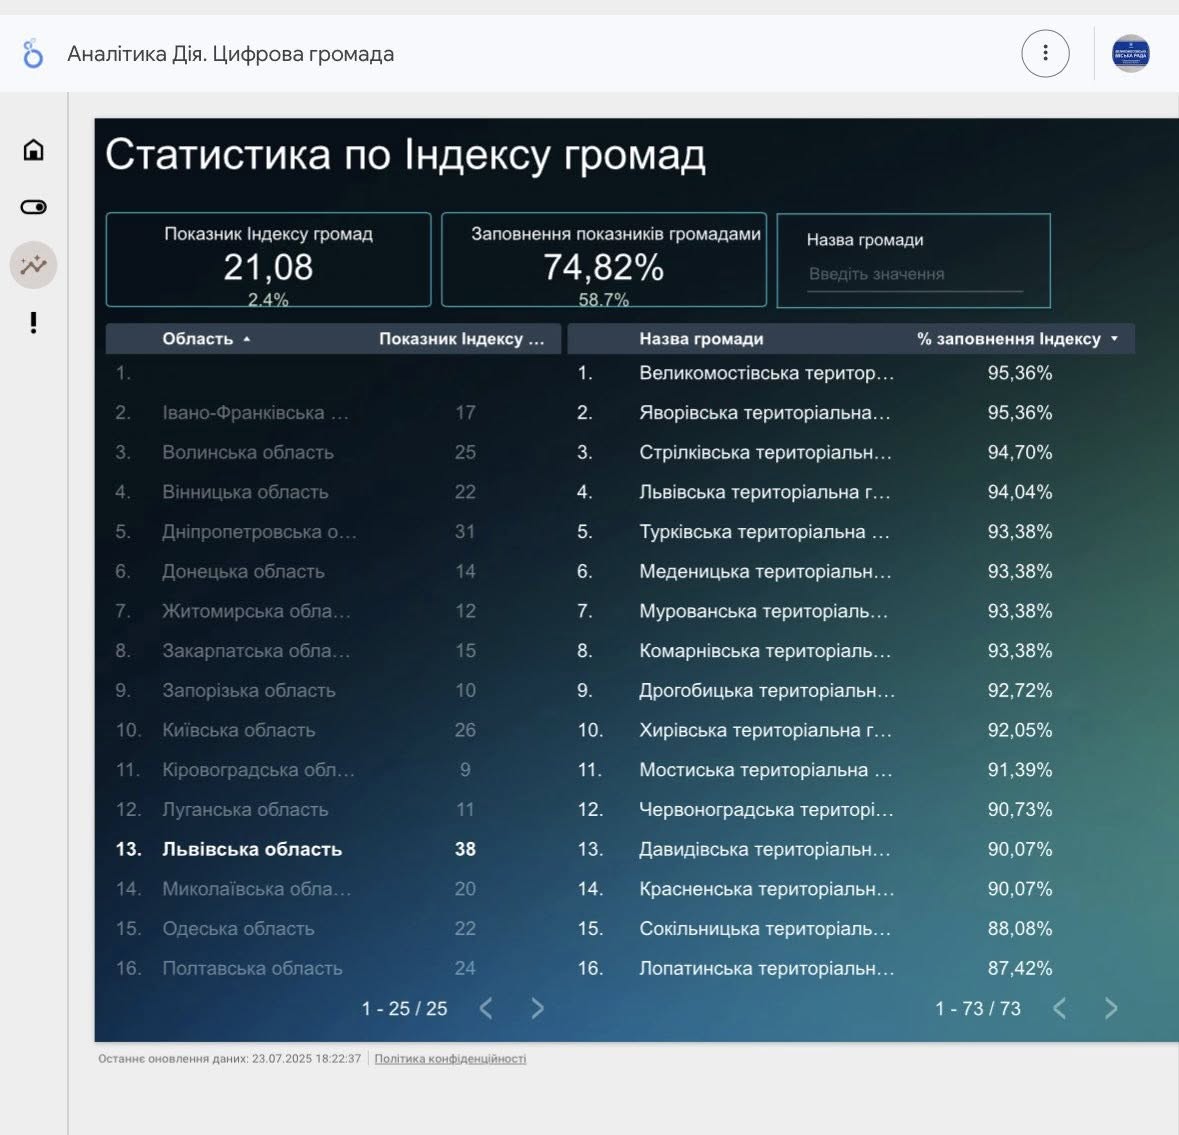The image size is (1179, 1135).
Task: Click the Looker Studio logo icon
Action: click(33, 54)
